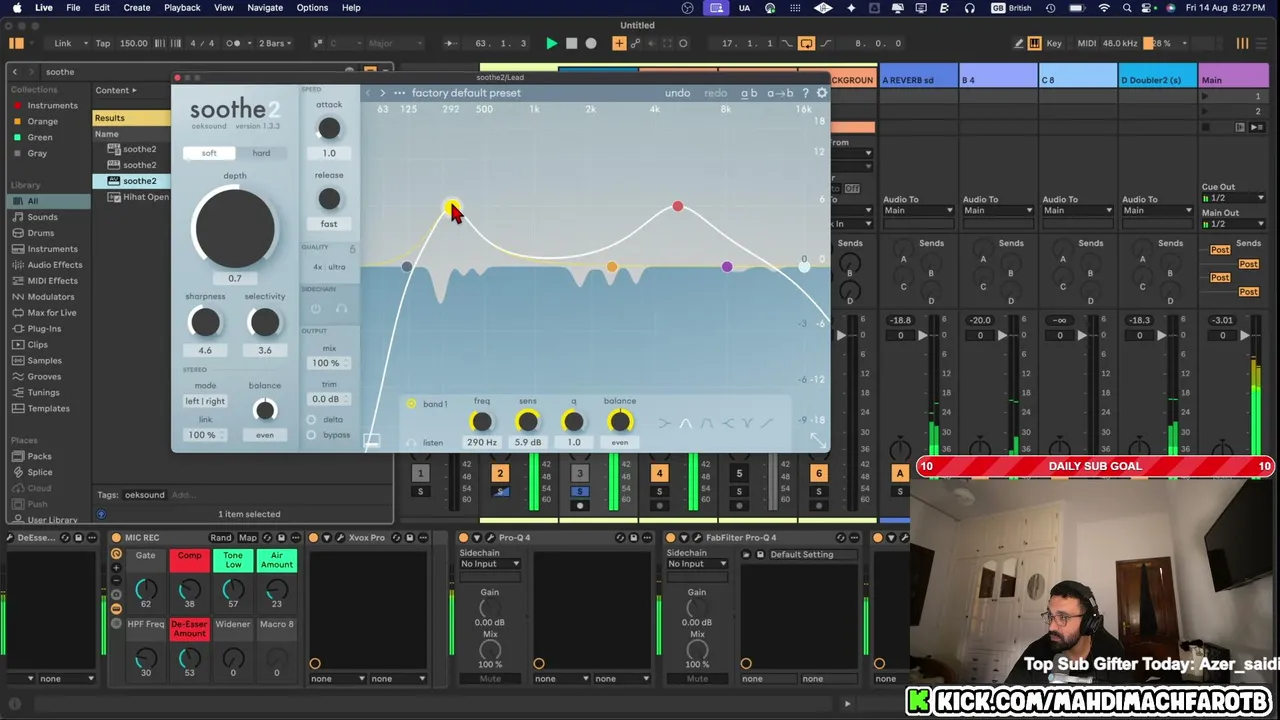1280x720 pixels.
Task: Select soft mode in soothe2
Action: point(209,153)
